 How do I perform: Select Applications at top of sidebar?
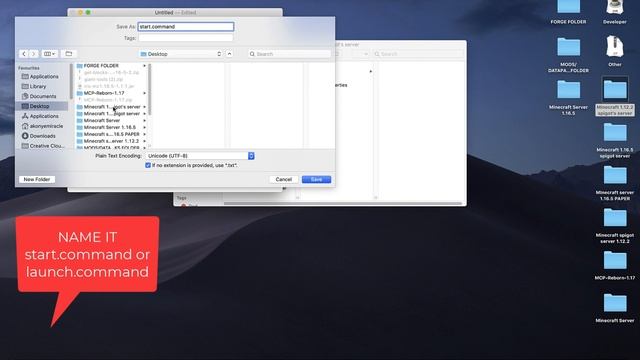tap(43, 76)
